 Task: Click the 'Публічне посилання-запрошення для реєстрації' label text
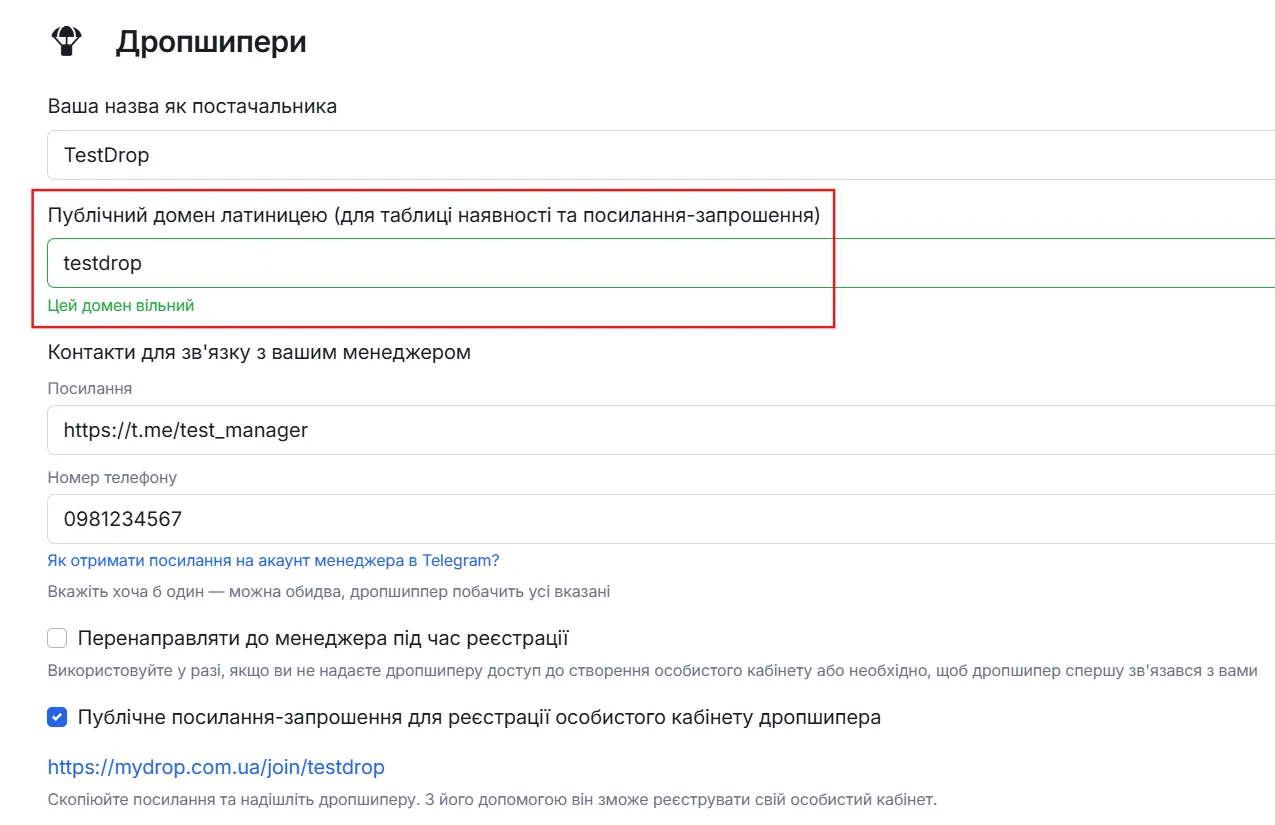click(x=479, y=717)
